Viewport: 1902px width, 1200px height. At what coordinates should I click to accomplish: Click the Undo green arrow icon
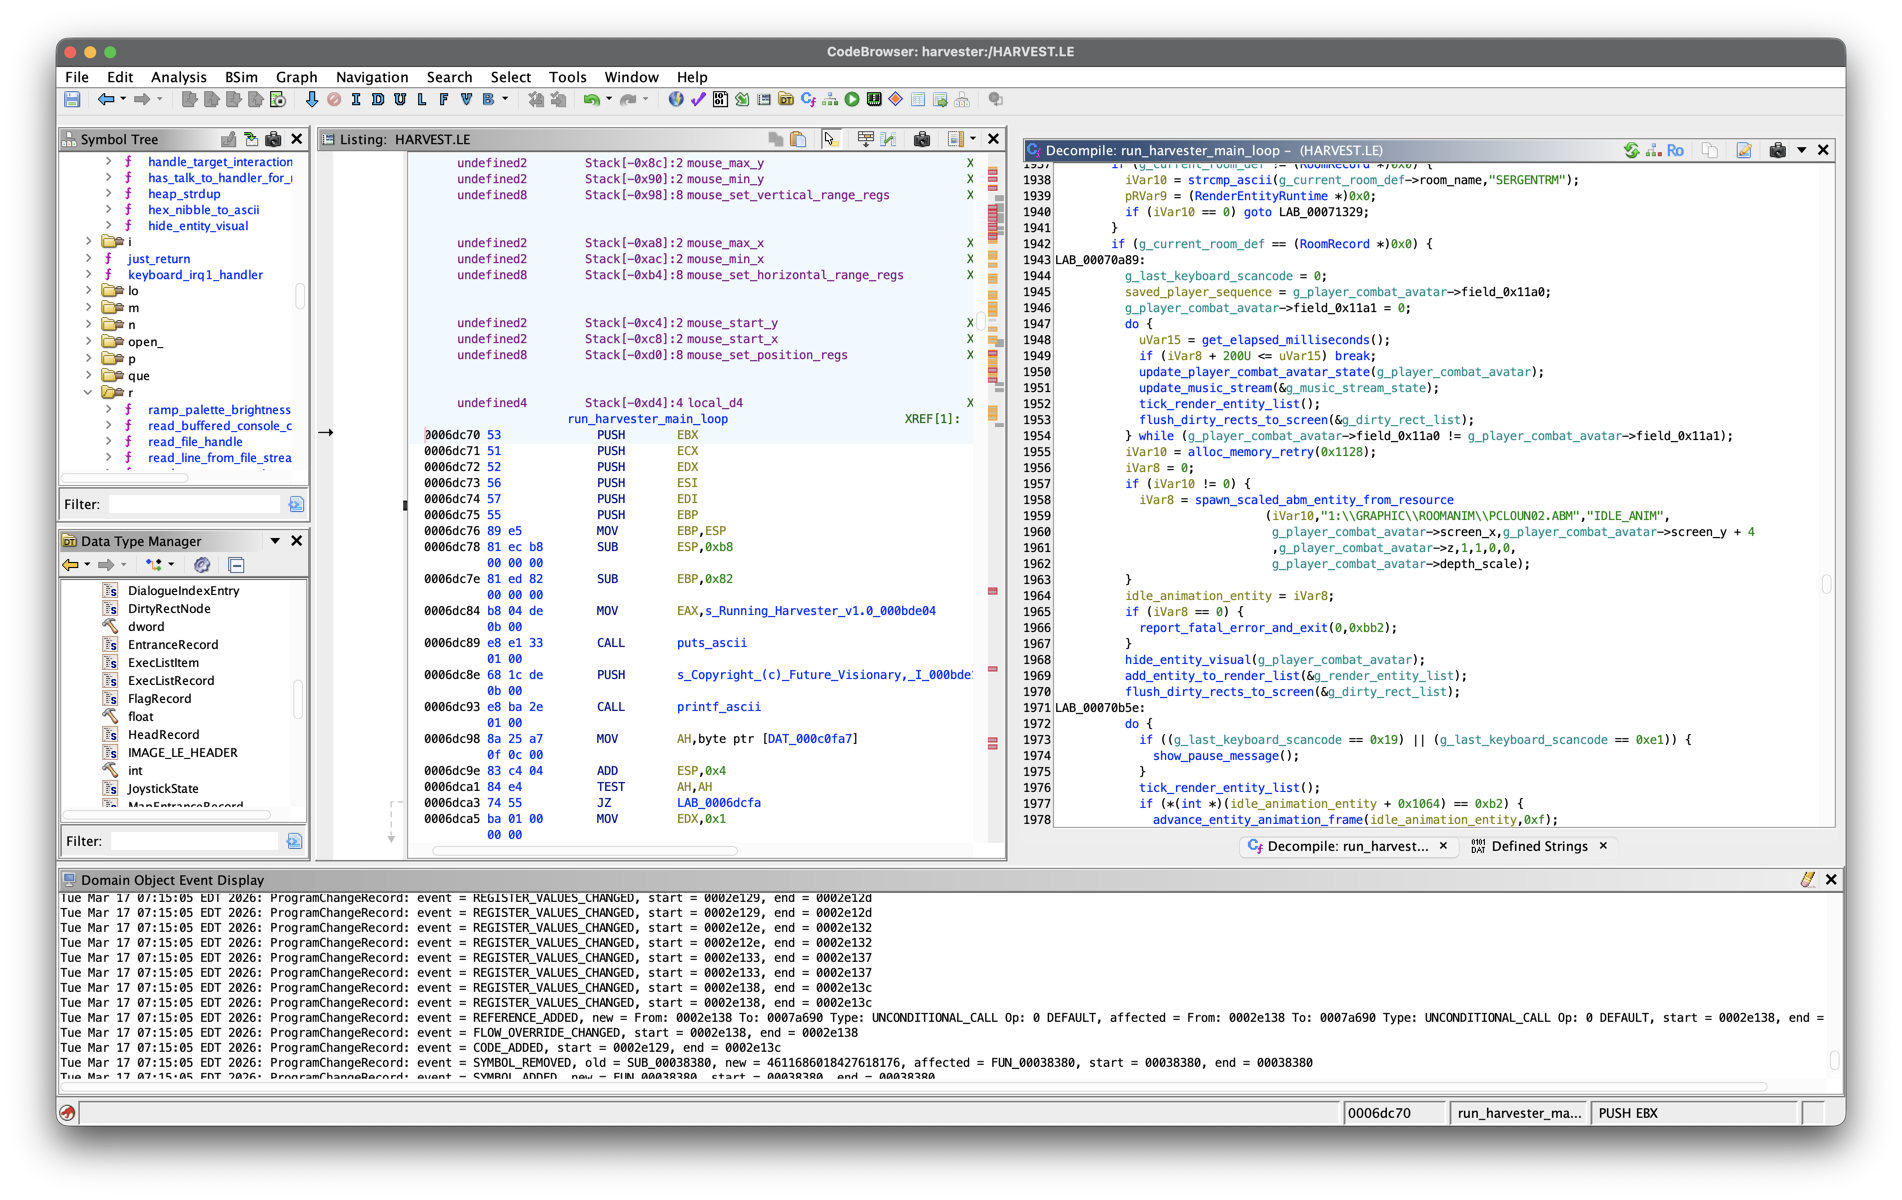tap(591, 99)
